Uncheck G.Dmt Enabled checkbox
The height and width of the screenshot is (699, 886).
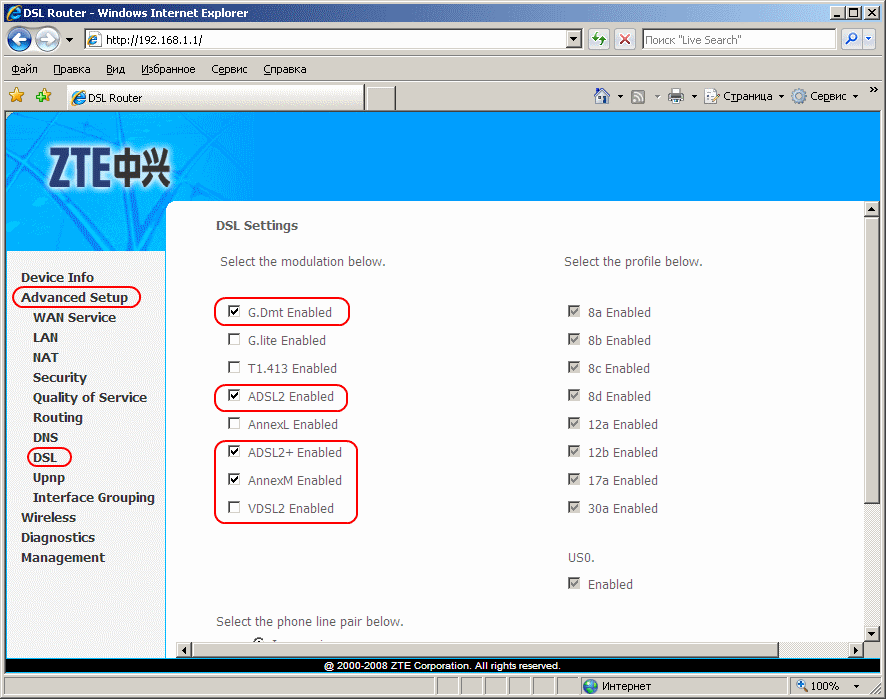pos(234,311)
